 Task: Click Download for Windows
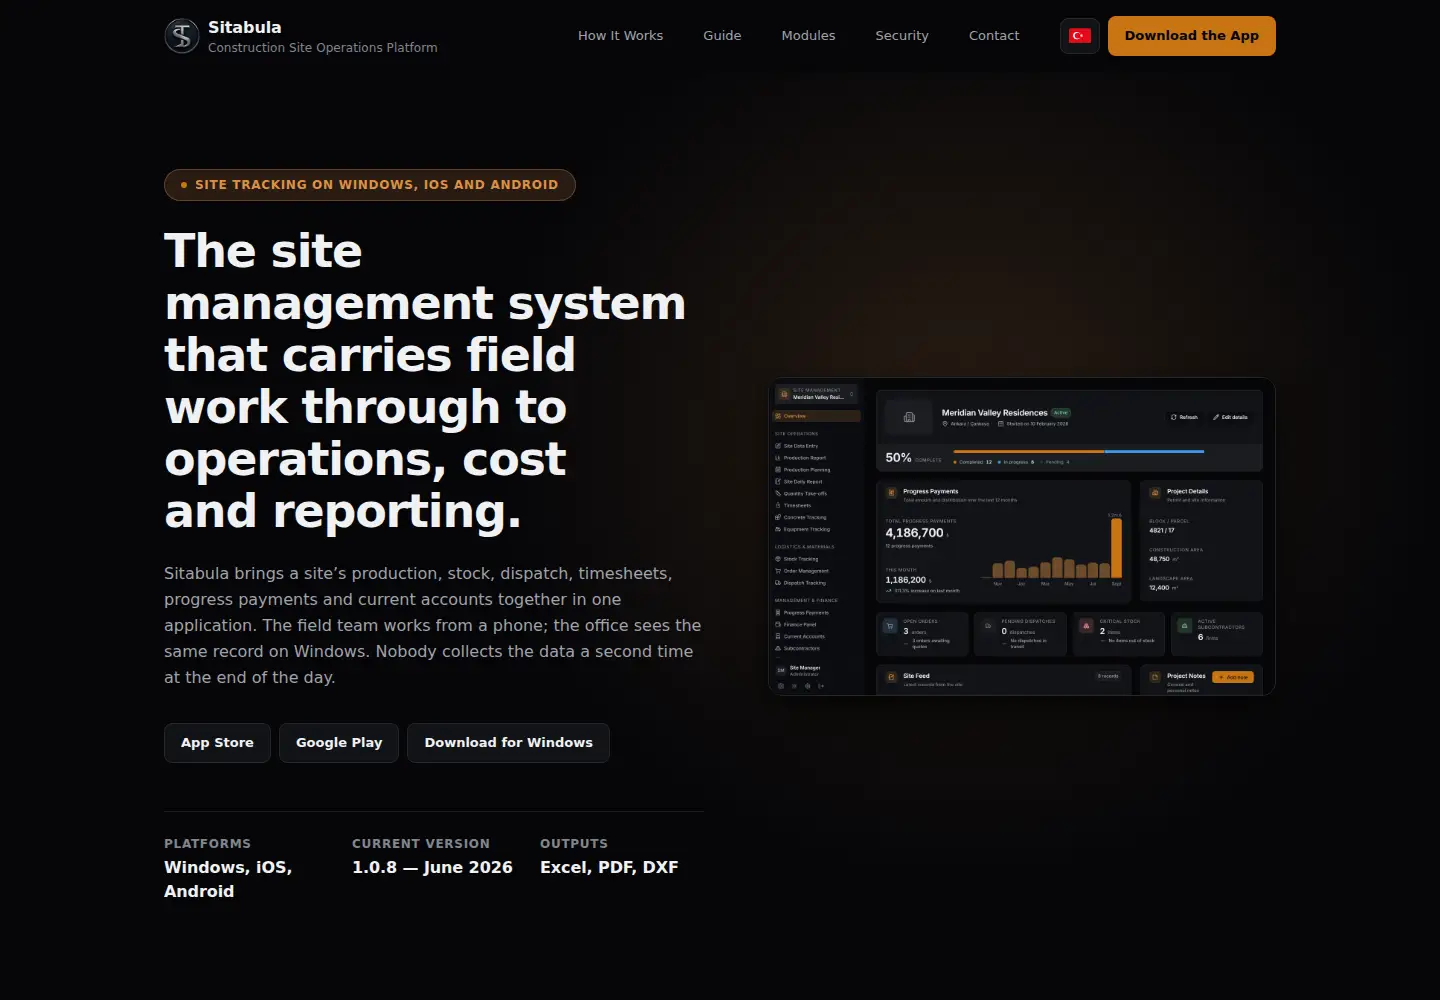point(508,743)
